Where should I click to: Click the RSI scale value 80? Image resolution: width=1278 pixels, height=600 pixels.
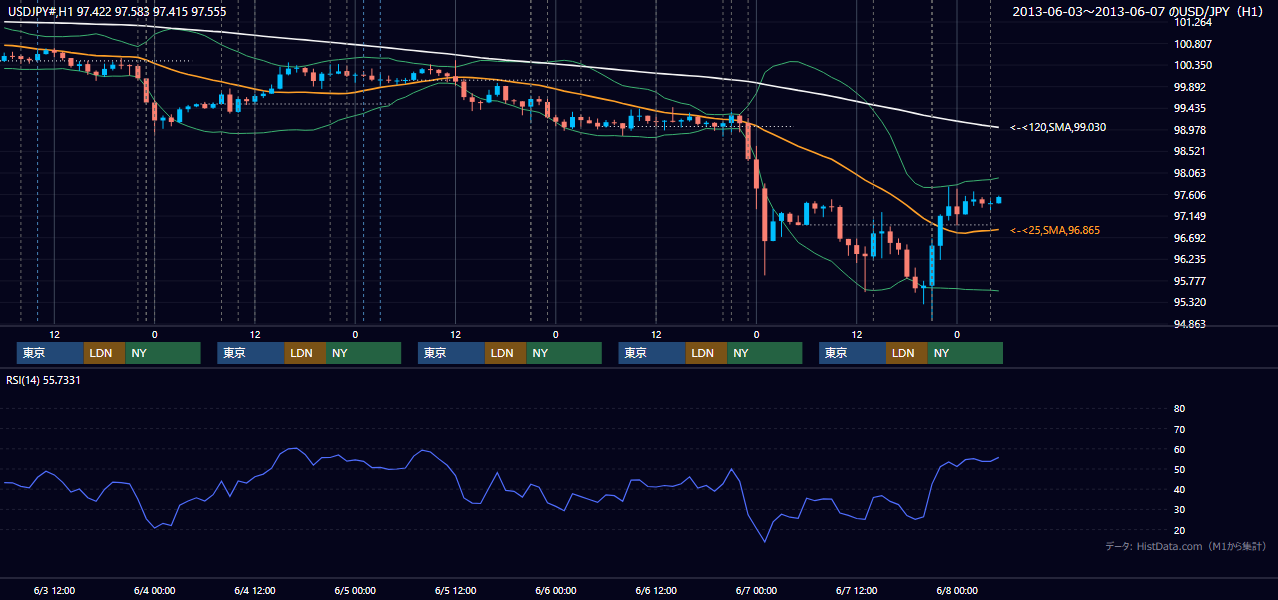click(x=1179, y=408)
